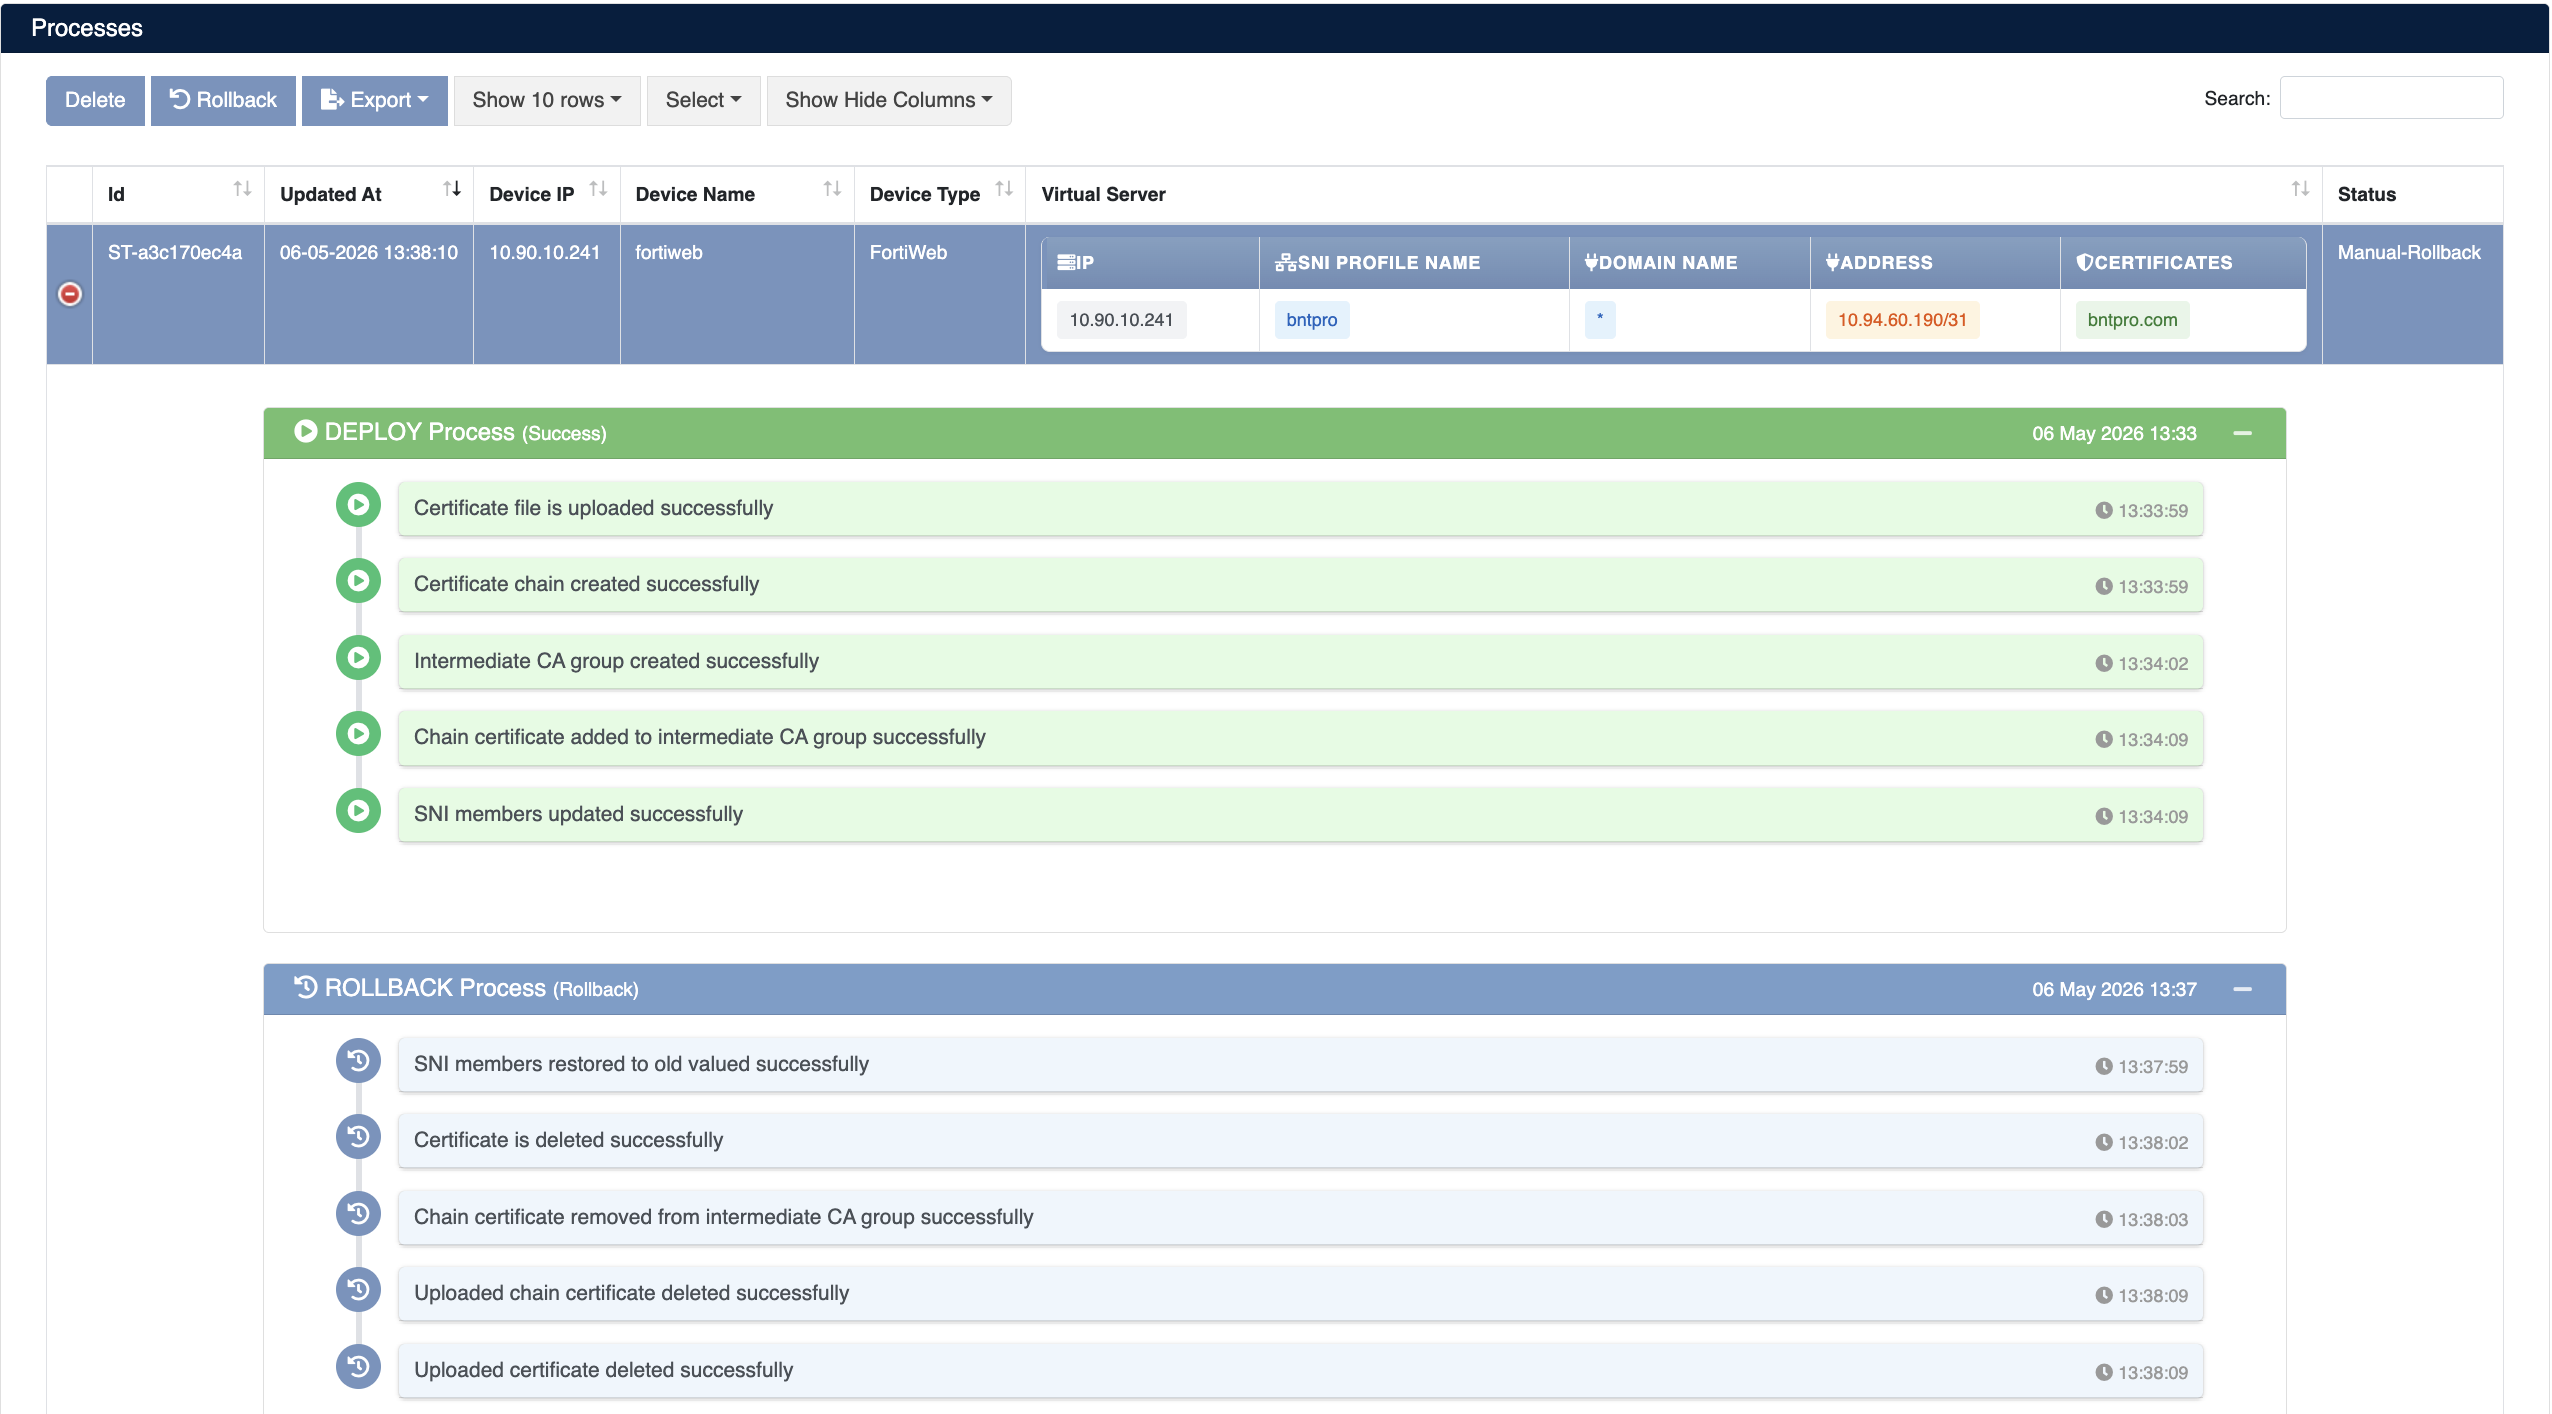The height and width of the screenshot is (1414, 2552).
Task: Click the Certificate chain created successfully message
Action: (x=586, y=584)
